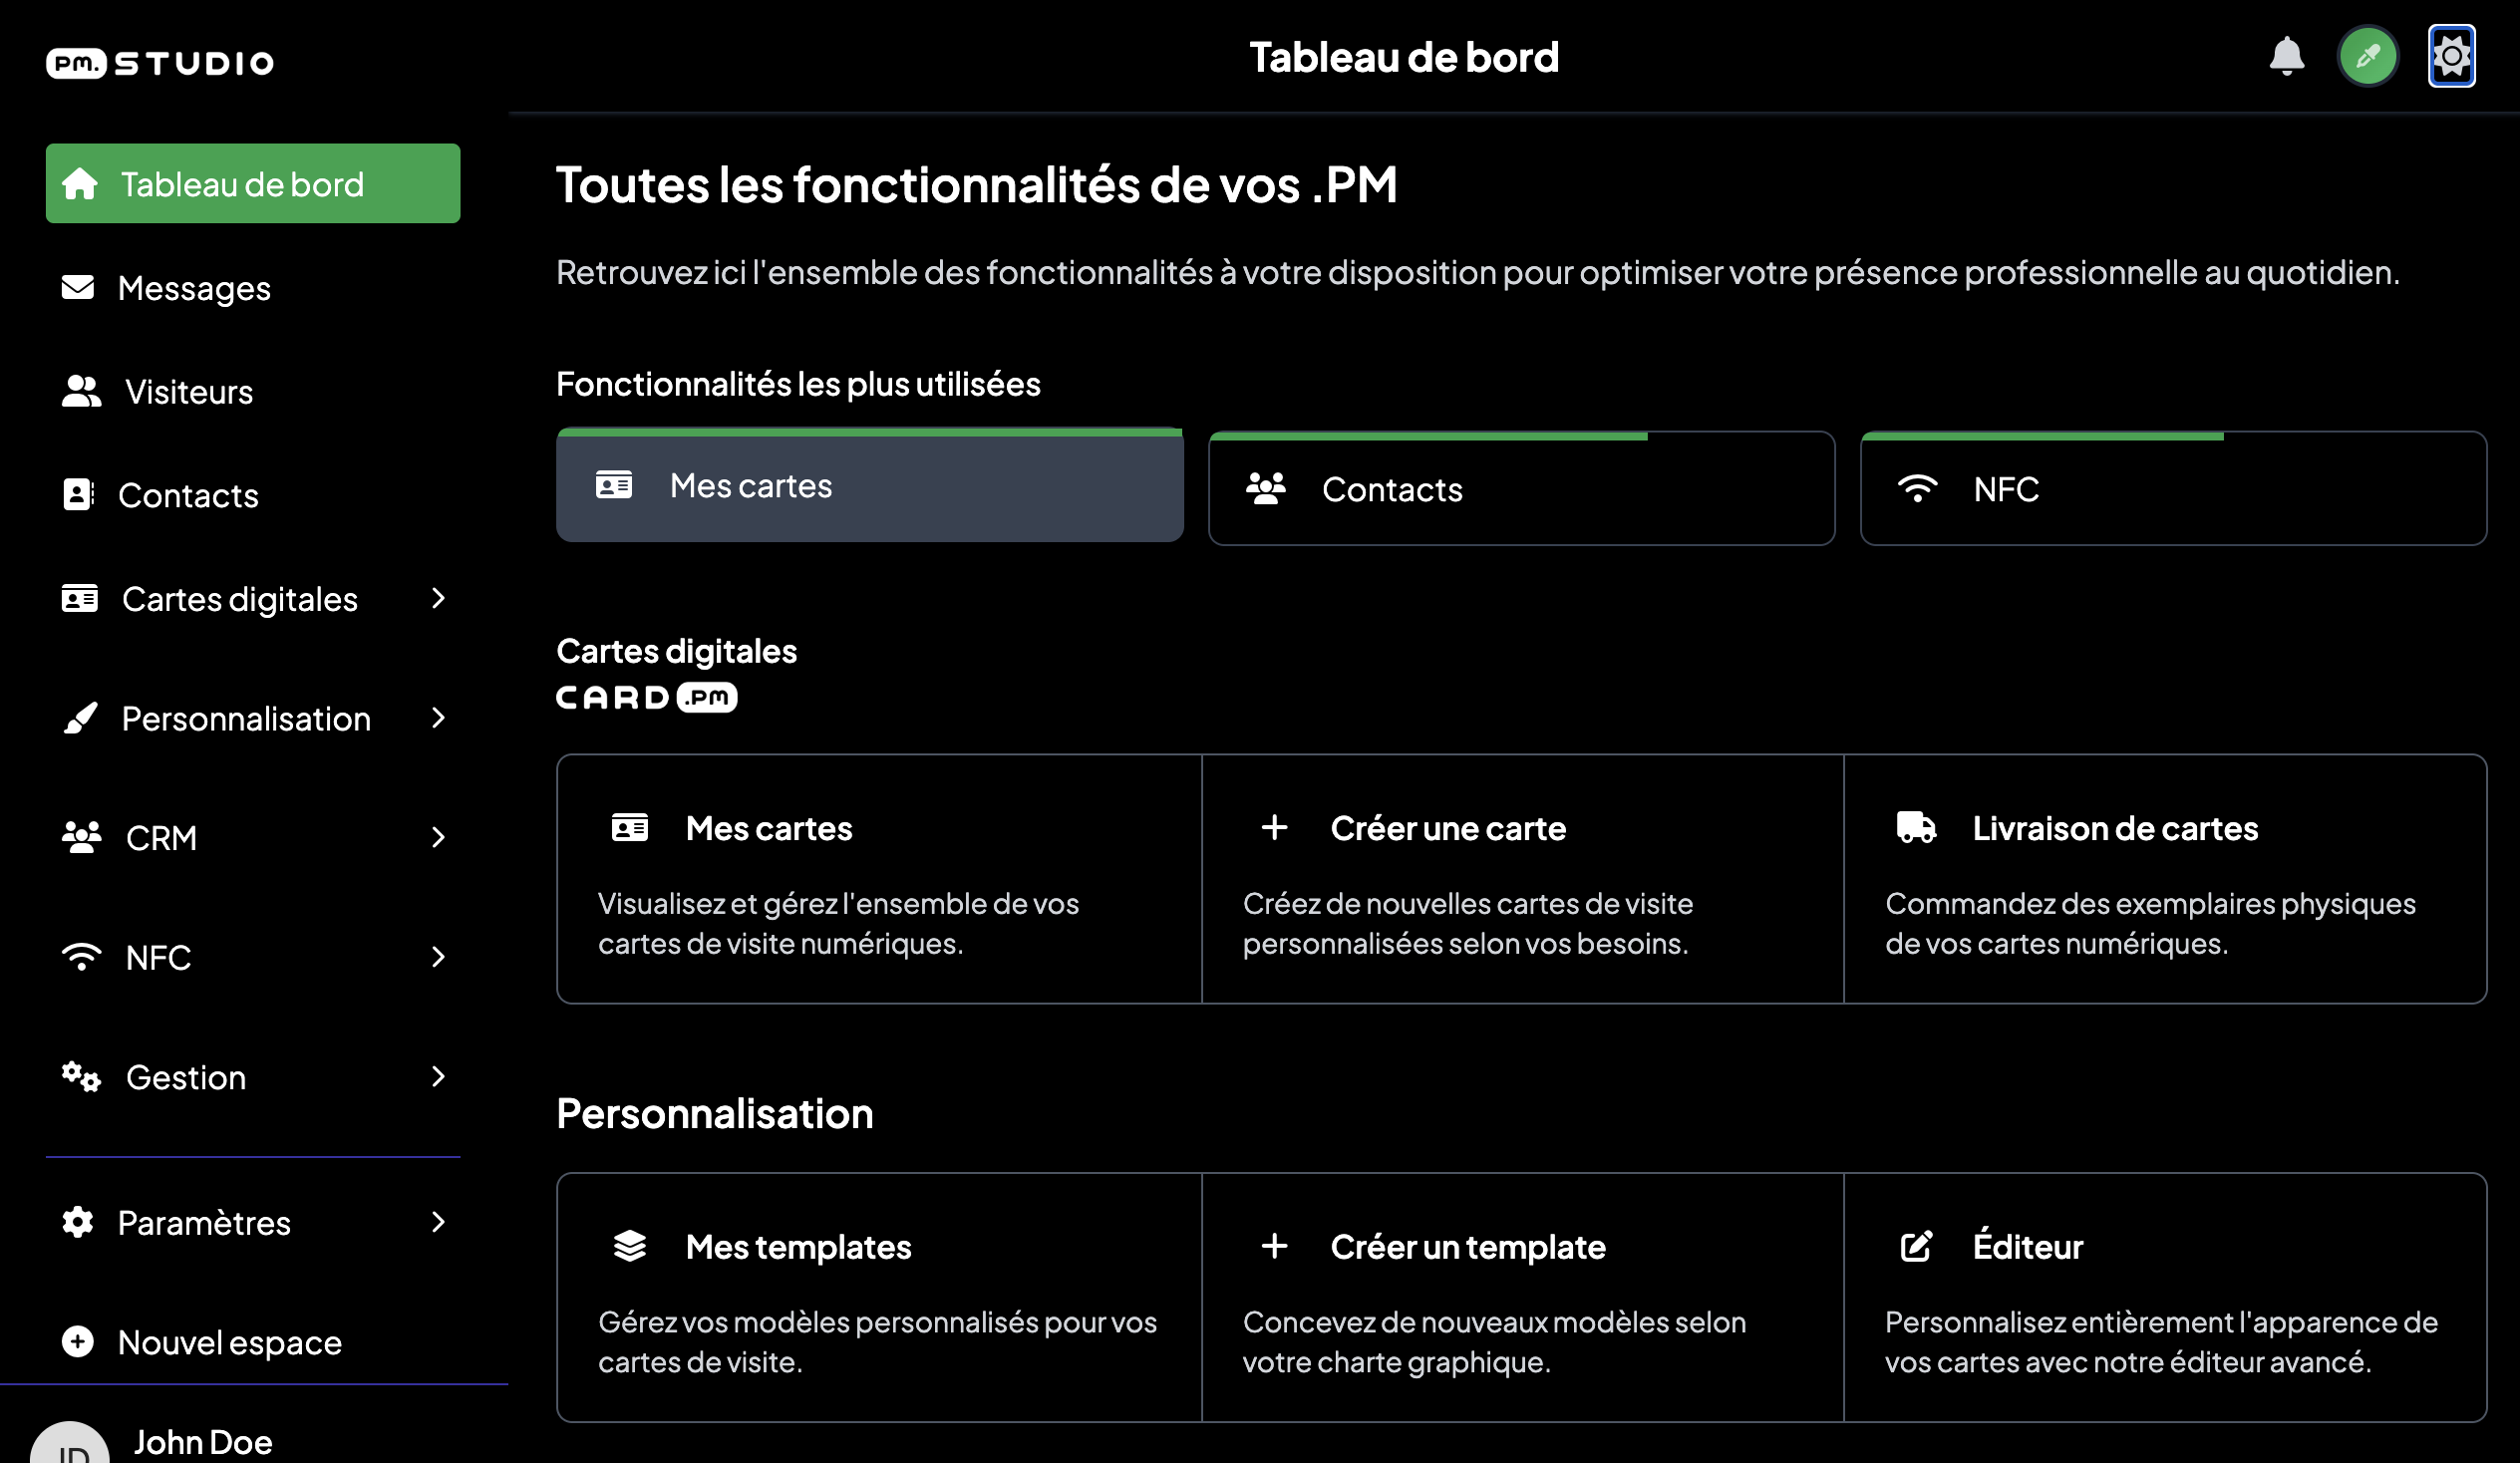Click Nouvel espace plus button

pos(78,1342)
